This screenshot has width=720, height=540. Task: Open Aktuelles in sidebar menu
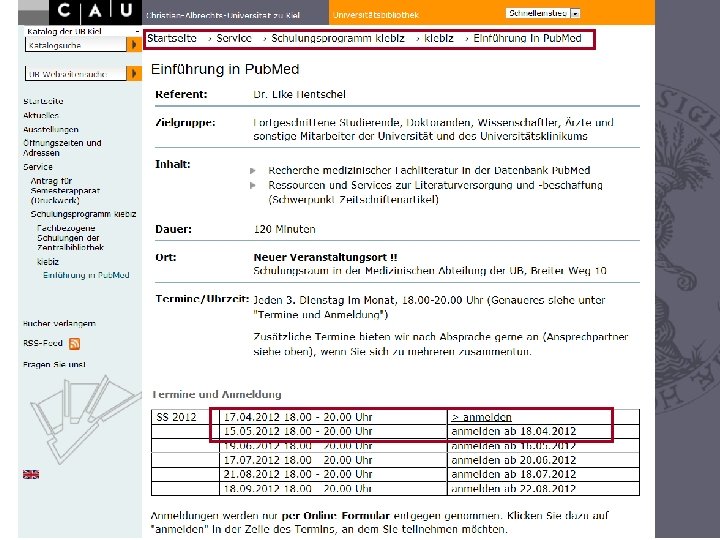pos(41,115)
